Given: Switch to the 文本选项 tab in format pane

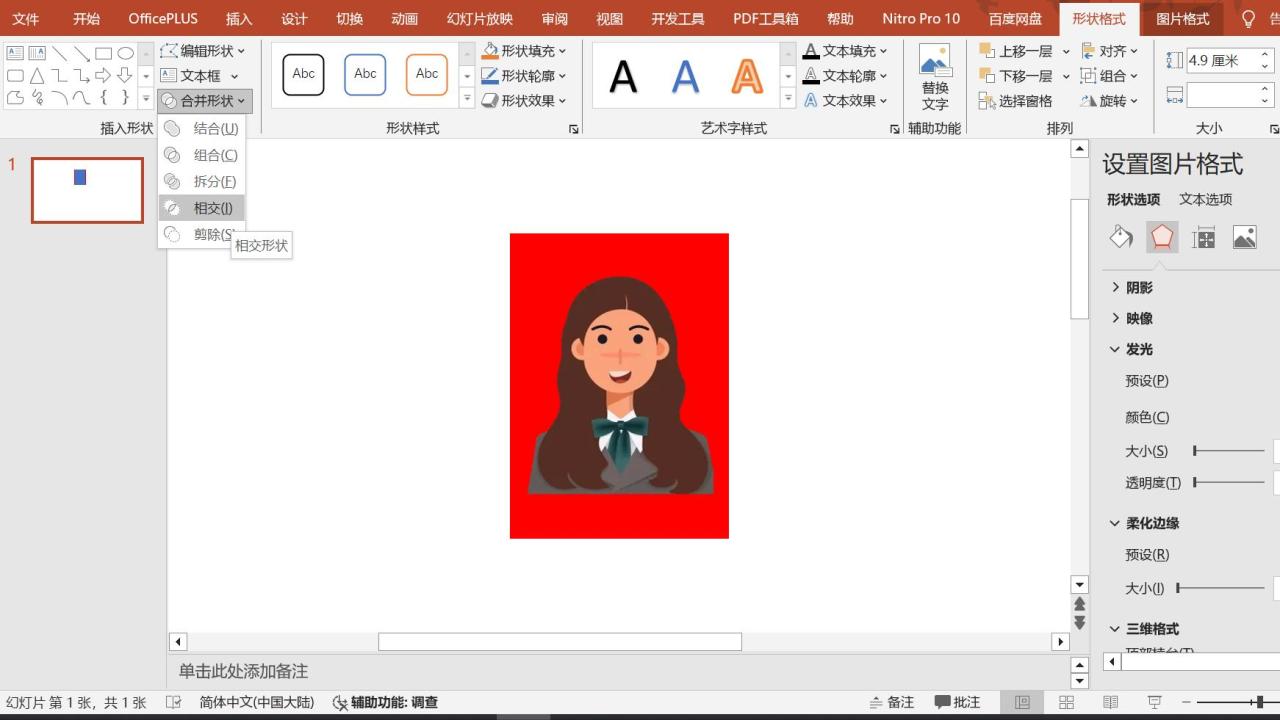Looking at the screenshot, I should click(x=1205, y=199).
